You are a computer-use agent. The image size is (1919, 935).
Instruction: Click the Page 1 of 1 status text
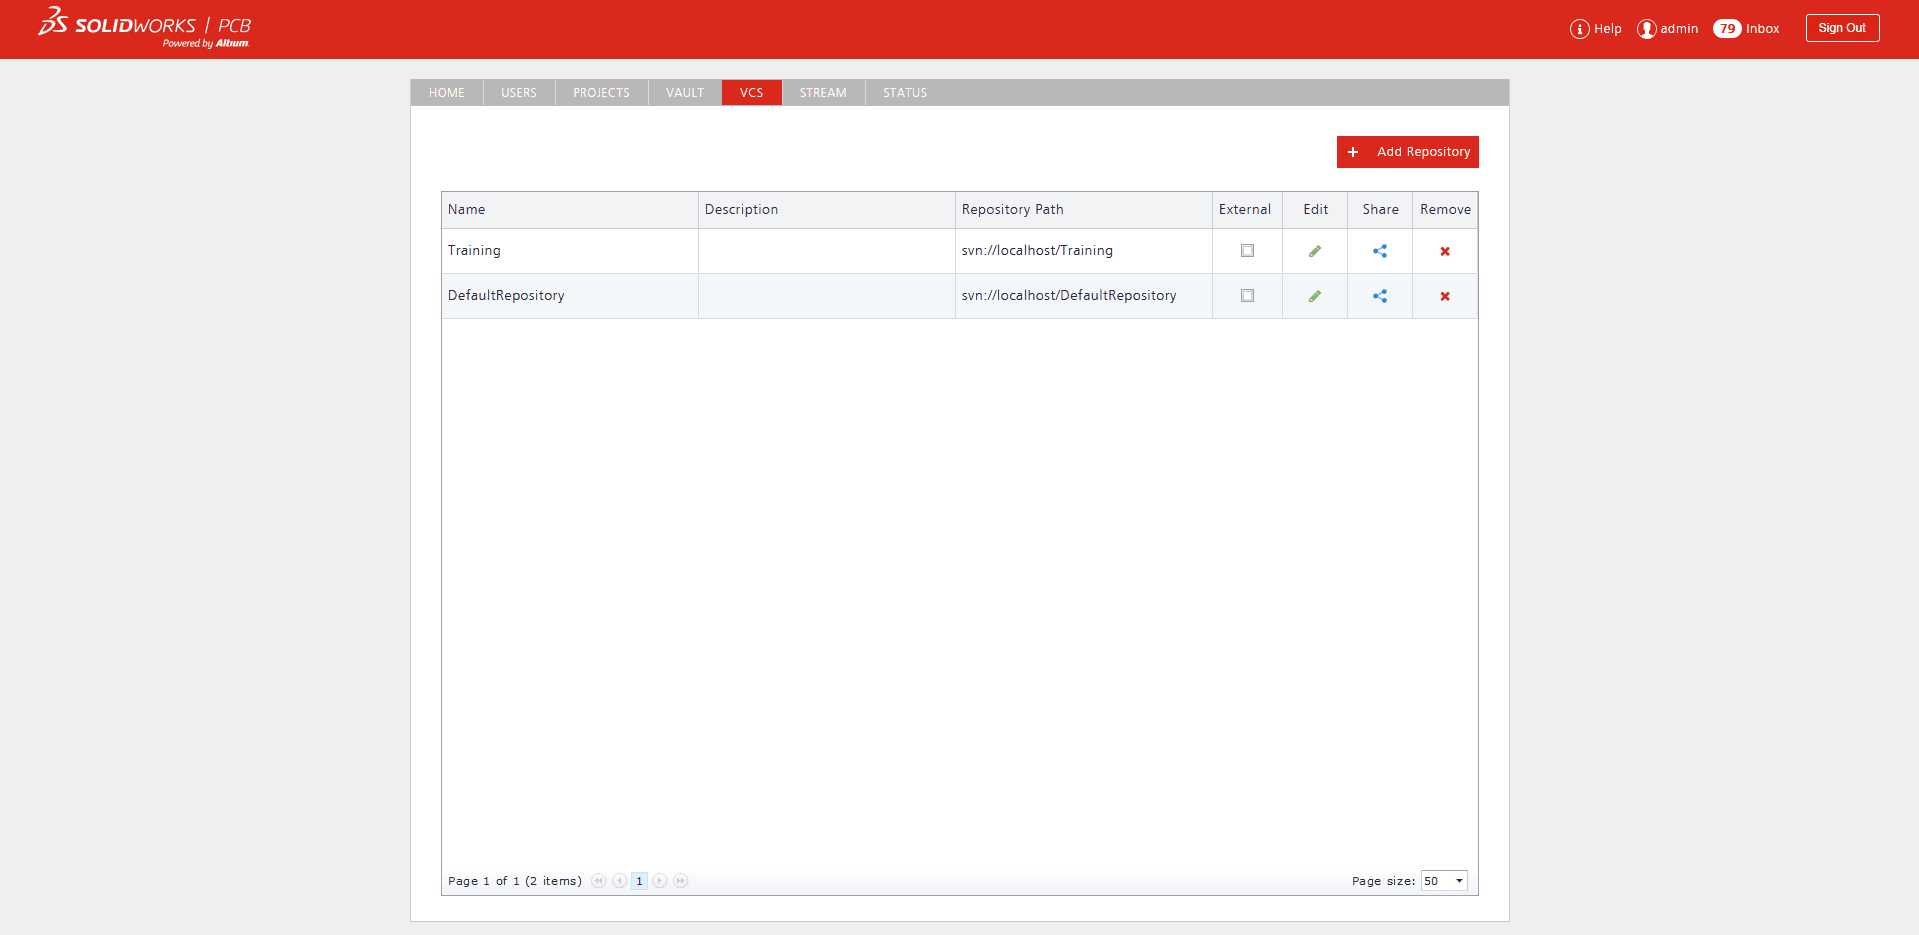(515, 881)
